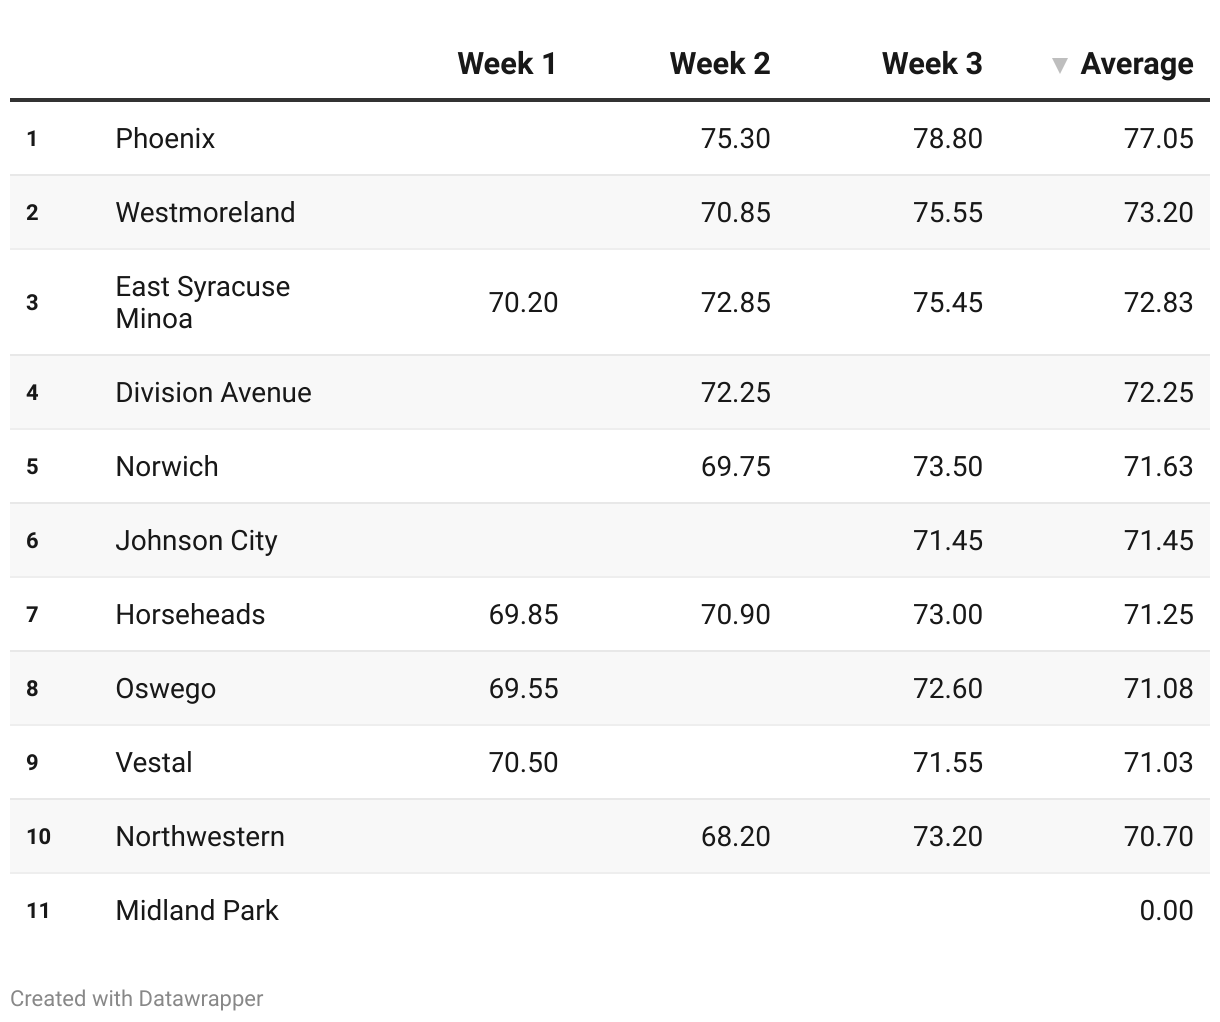Open the Created with Datawrapper link

pos(137,998)
